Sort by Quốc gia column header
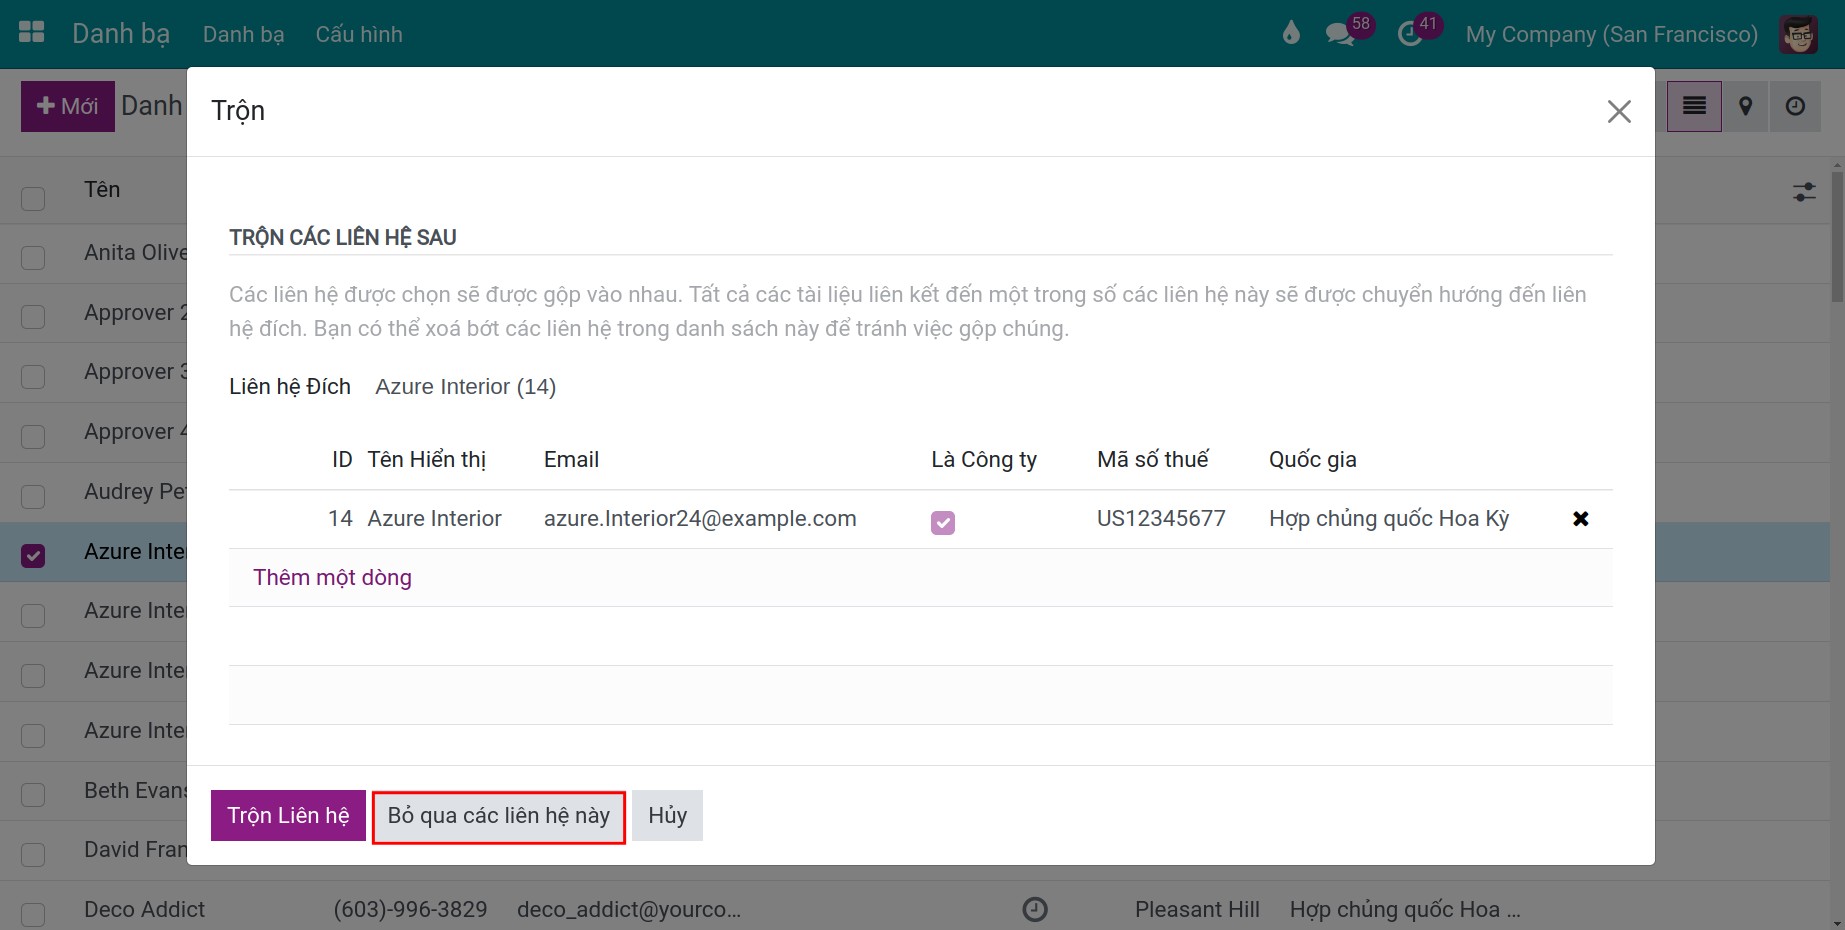 pyautogui.click(x=1313, y=460)
